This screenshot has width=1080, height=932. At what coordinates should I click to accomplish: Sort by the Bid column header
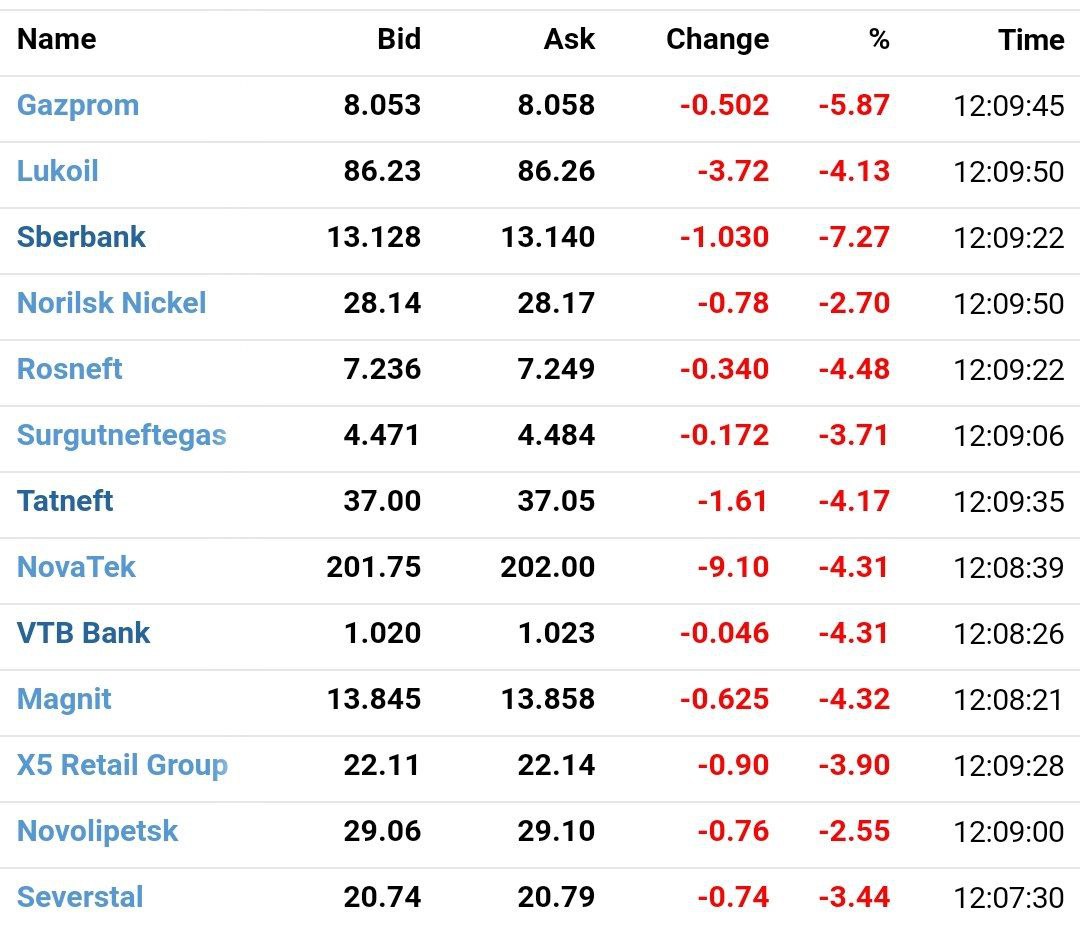click(x=399, y=40)
